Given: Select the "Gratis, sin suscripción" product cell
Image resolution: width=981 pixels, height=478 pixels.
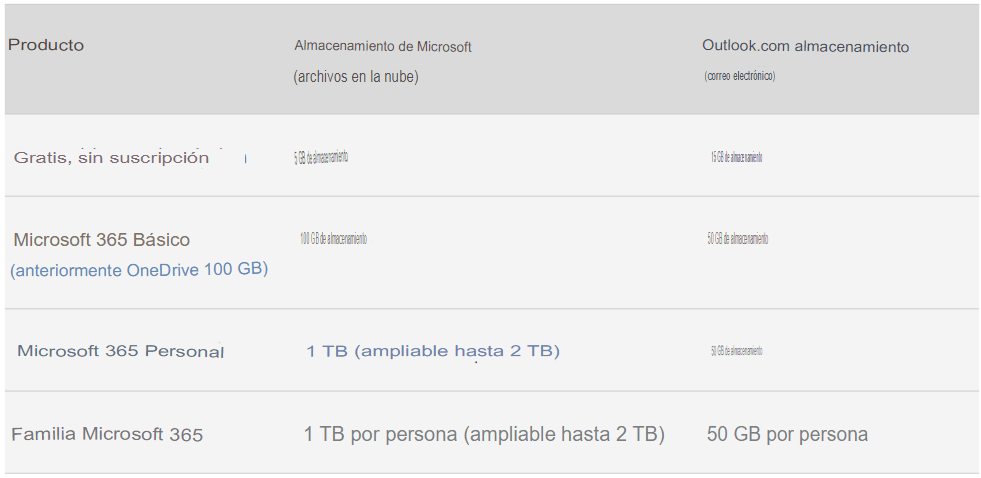Looking at the screenshot, I should pos(111,158).
